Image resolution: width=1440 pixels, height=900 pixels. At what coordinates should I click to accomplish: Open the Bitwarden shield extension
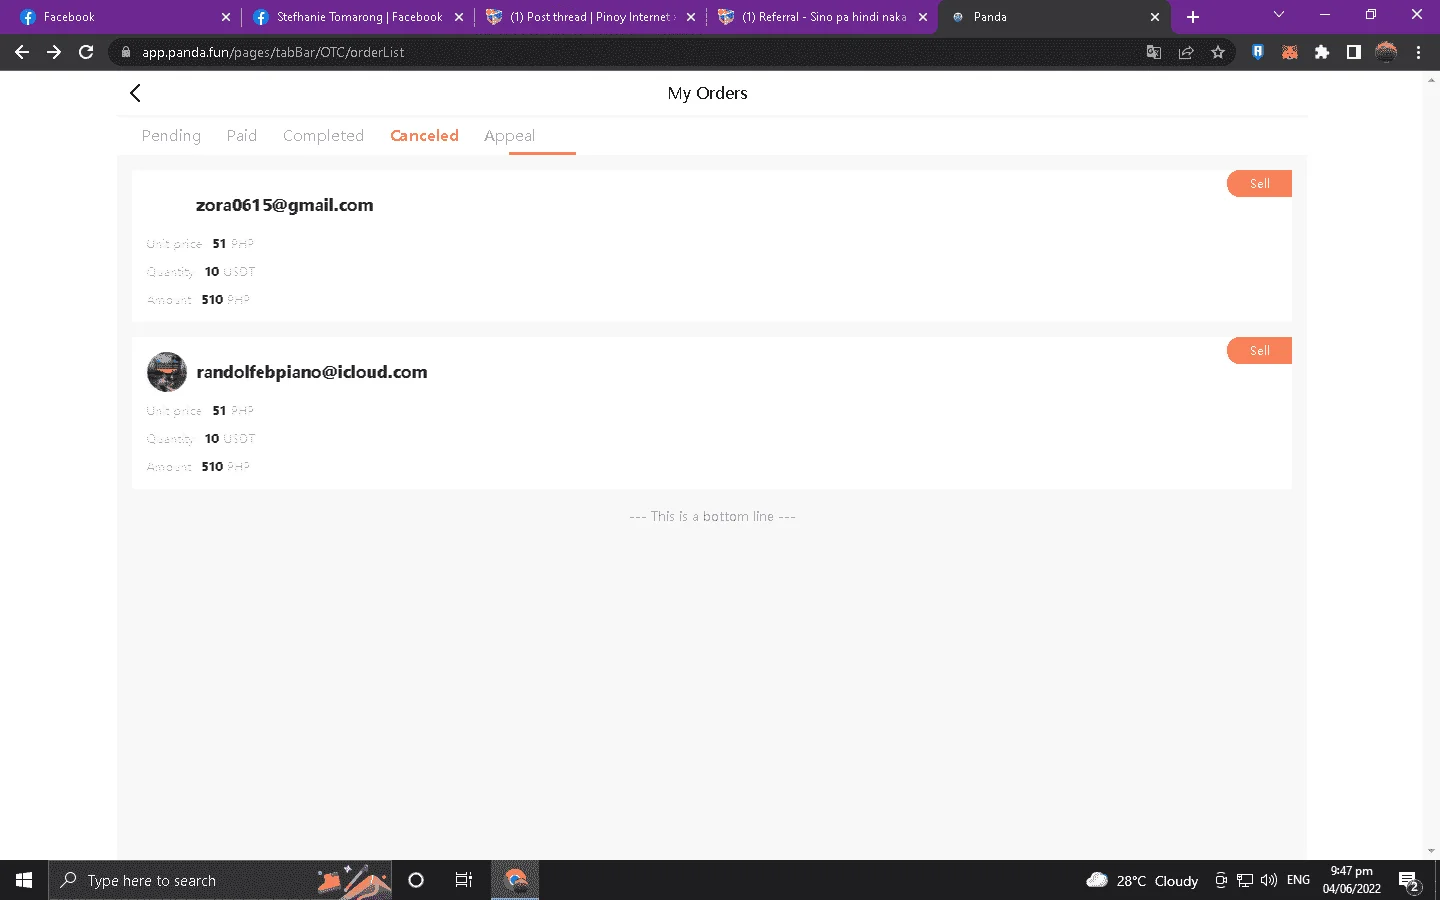1258,52
